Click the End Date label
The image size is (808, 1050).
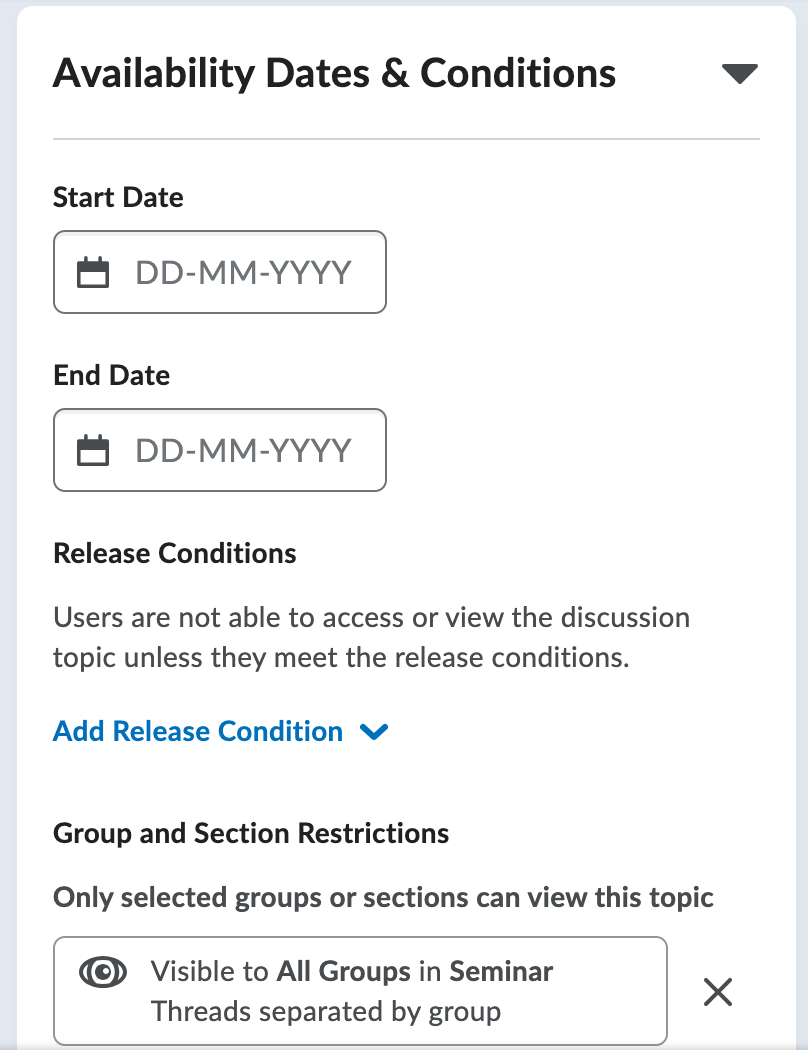click(111, 375)
